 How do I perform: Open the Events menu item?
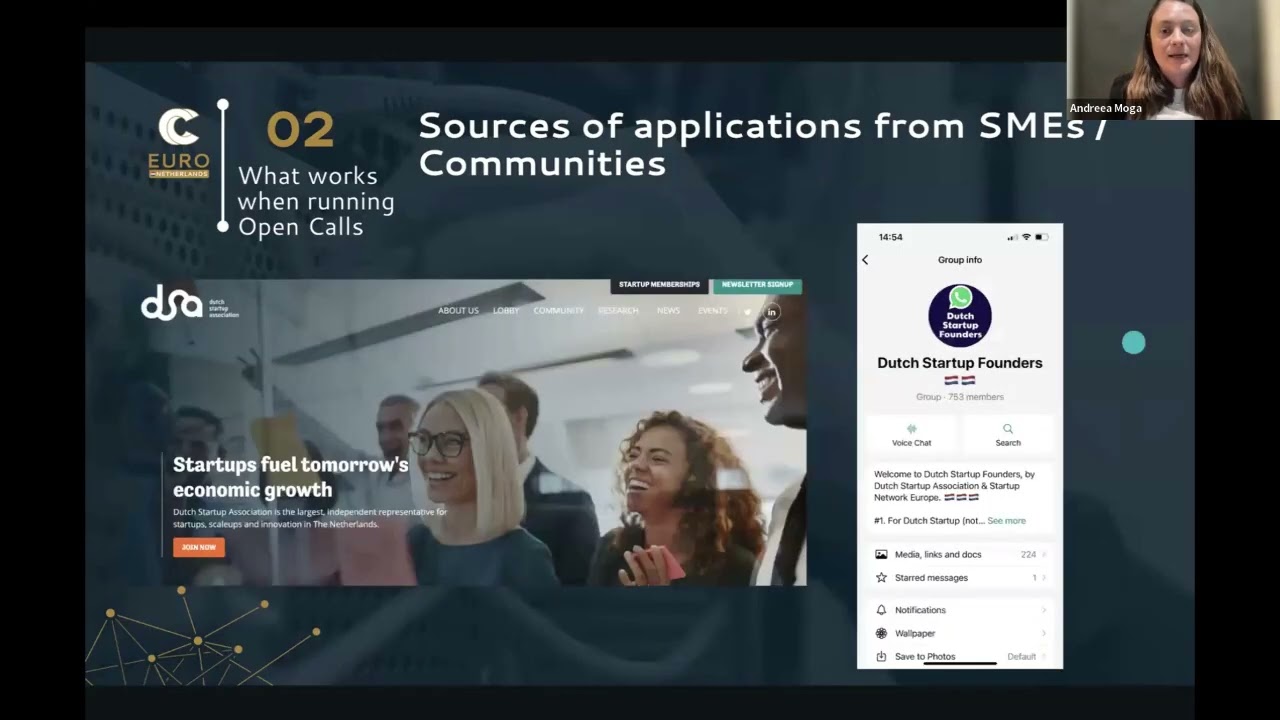(x=712, y=311)
